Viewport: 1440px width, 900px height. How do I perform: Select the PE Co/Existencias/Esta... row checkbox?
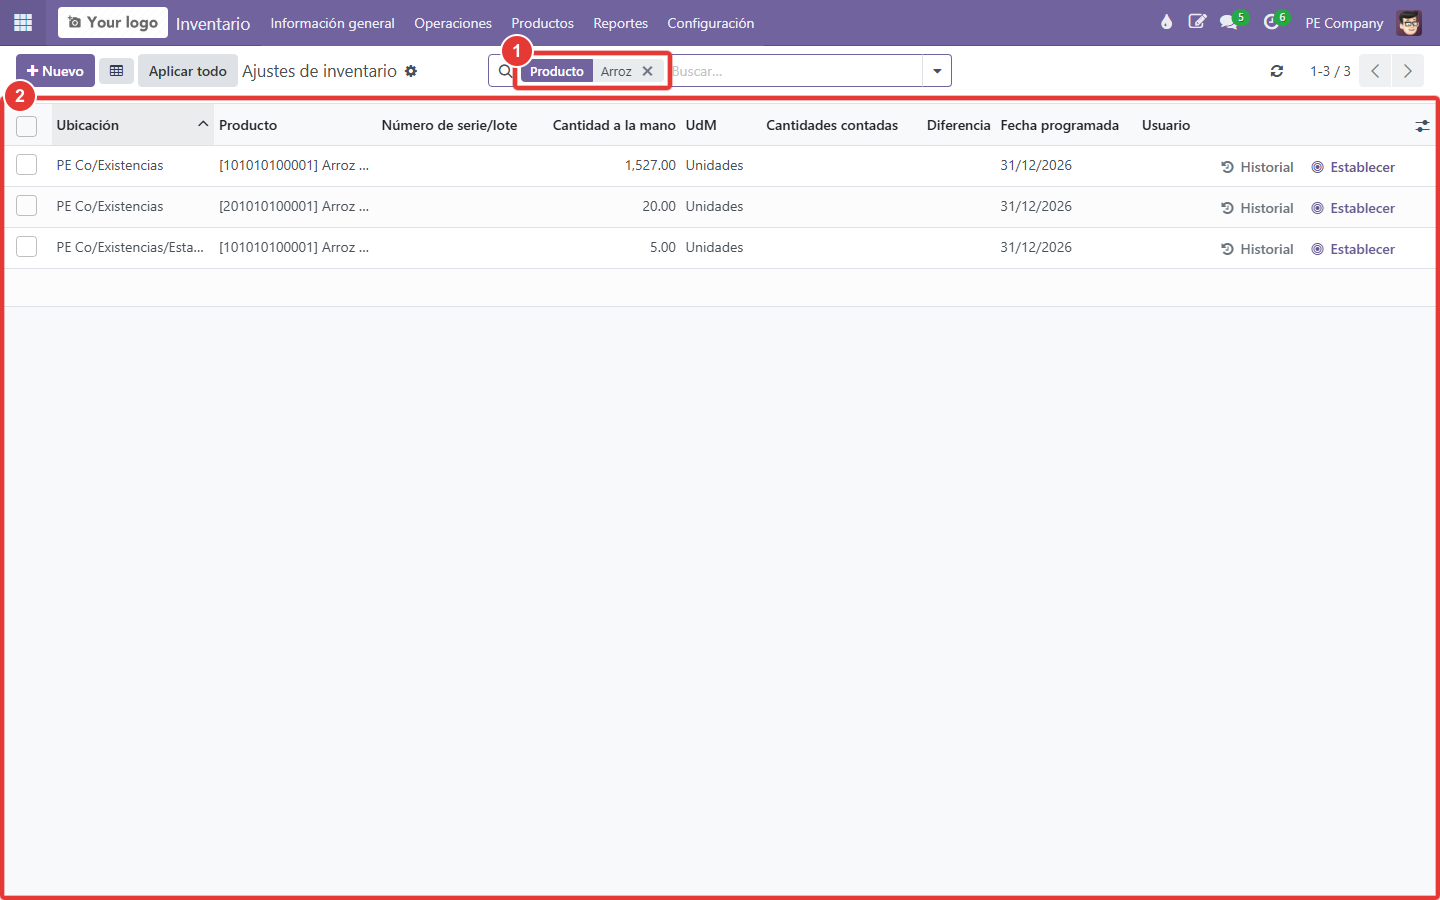[x=27, y=247]
